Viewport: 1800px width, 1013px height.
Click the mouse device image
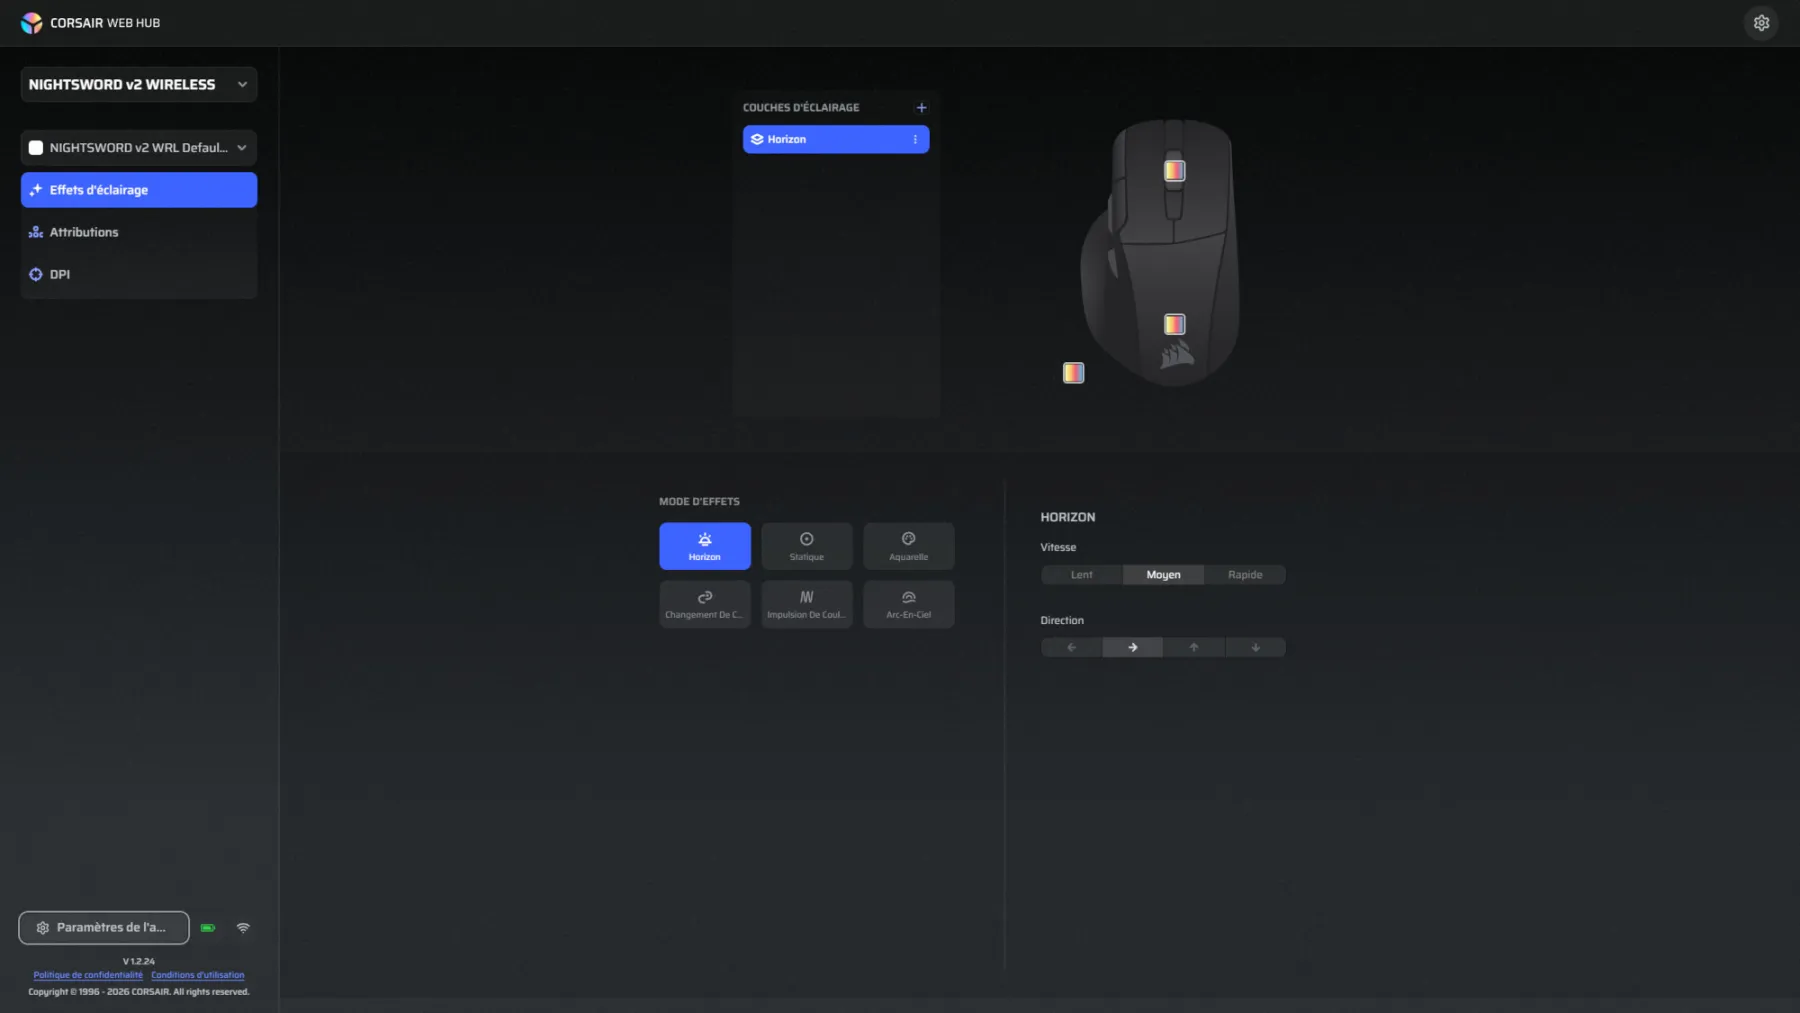pyautogui.click(x=1160, y=252)
